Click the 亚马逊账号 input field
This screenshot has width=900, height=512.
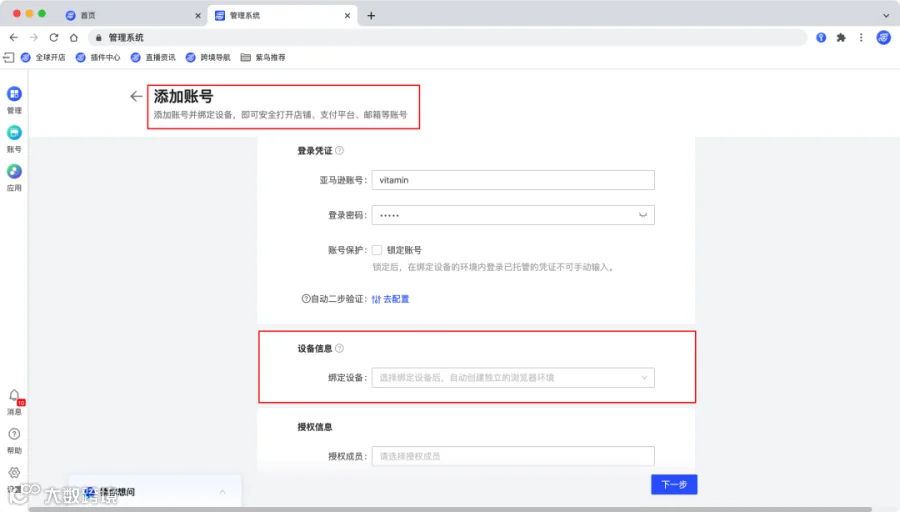coord(513,180)
